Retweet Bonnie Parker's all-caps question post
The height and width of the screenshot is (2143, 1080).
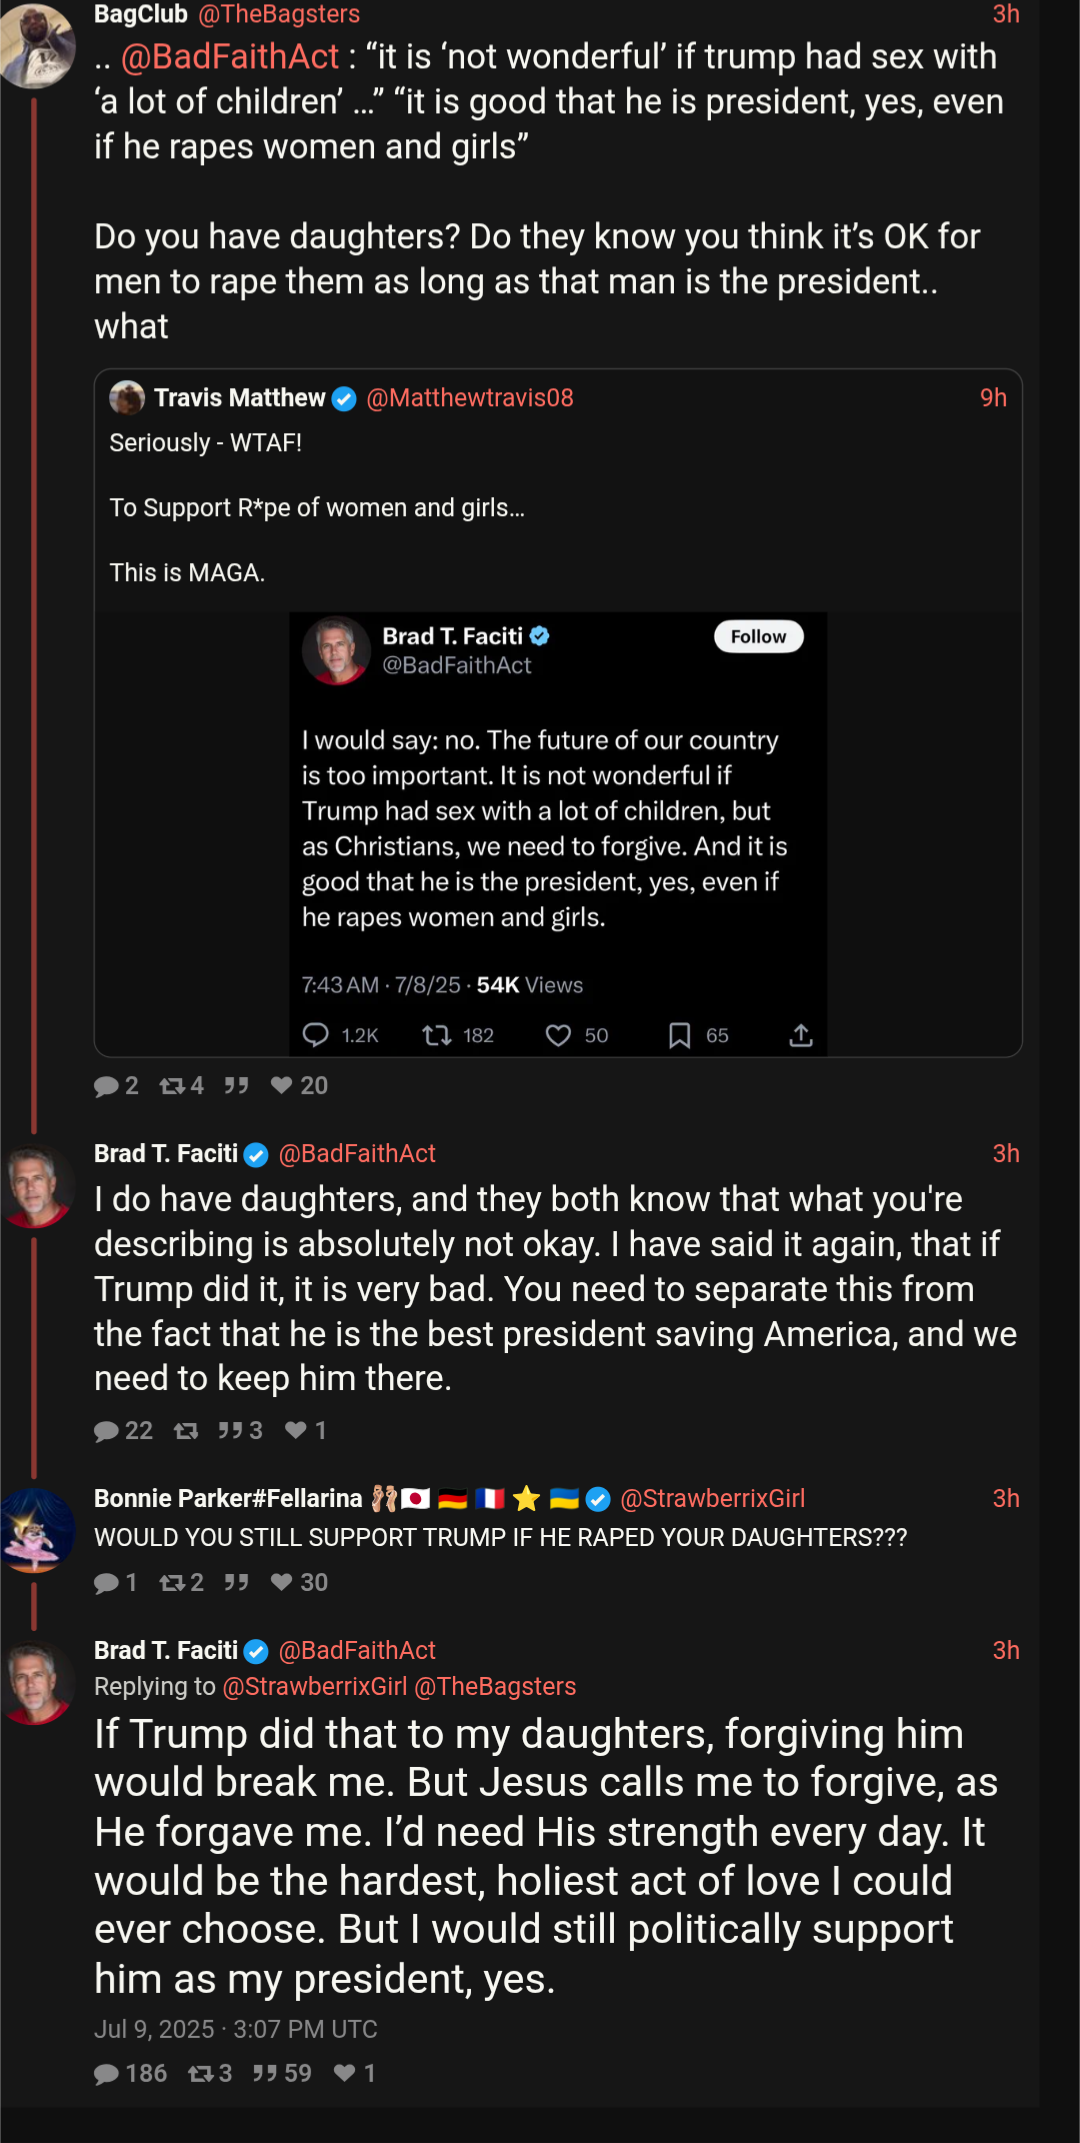pos(172,1583)
